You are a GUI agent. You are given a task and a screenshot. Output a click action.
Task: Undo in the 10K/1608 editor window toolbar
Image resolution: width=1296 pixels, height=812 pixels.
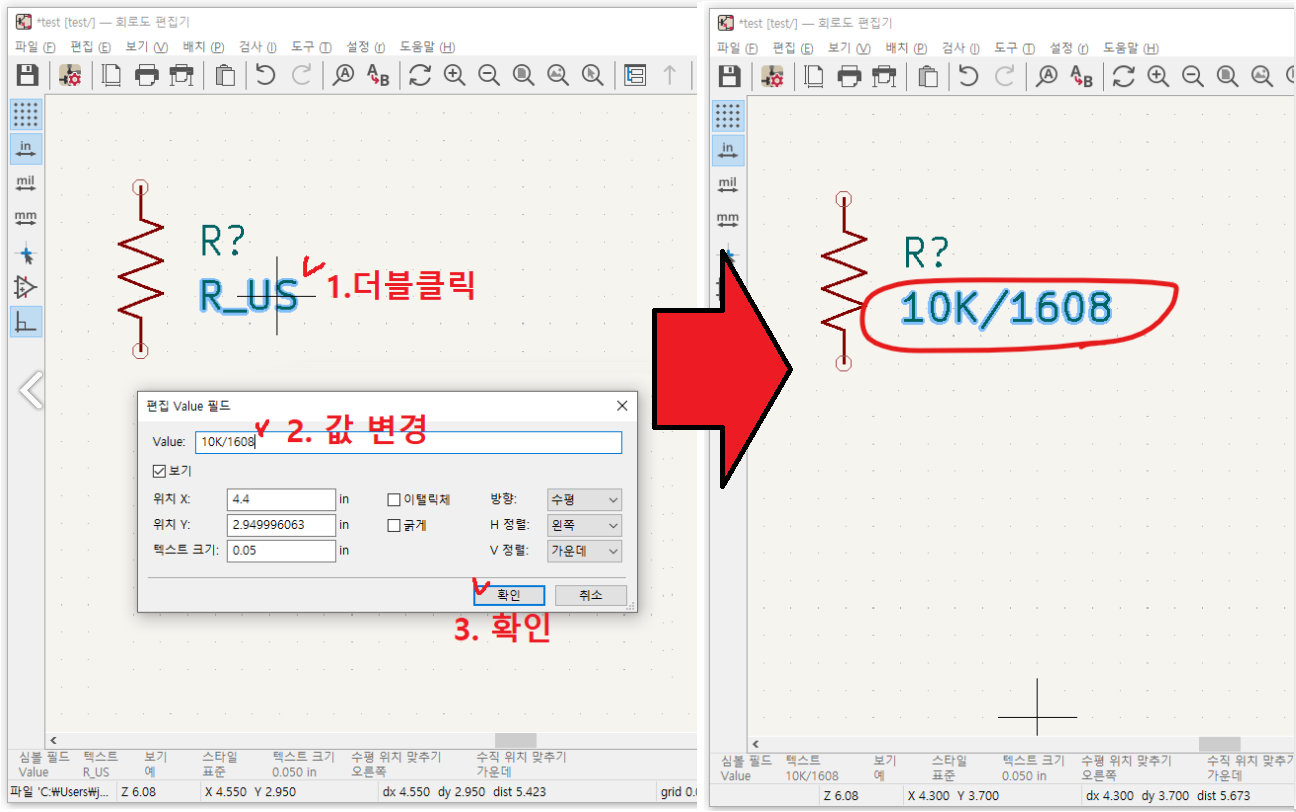tap(968, 75)
